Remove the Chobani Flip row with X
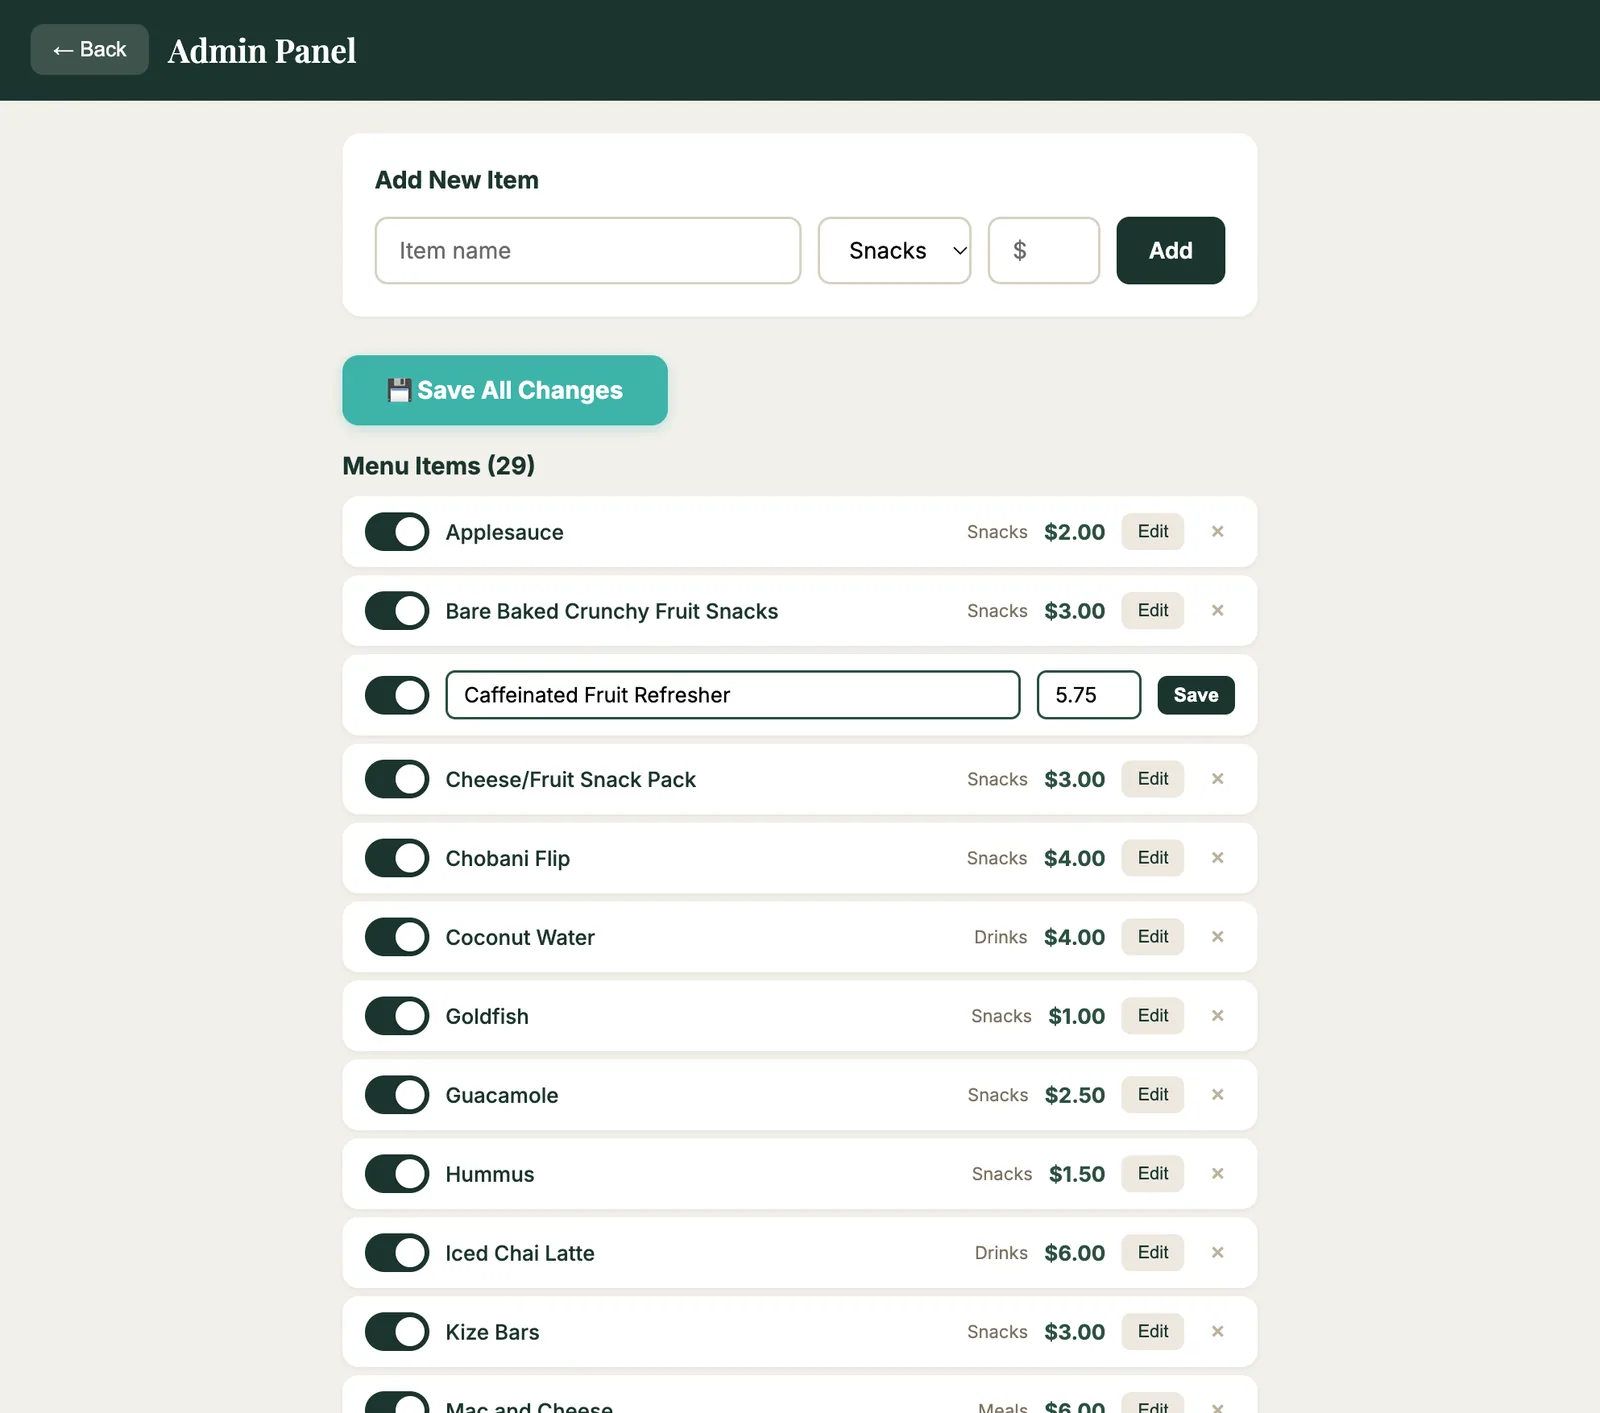Viewport: 1600px width, 1413px height. tap(1217, 858)
